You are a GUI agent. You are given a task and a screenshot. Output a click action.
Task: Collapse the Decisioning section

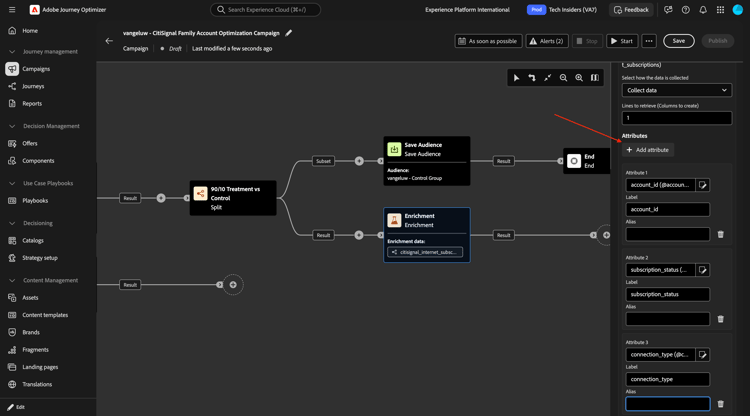(x=12, y=223)
